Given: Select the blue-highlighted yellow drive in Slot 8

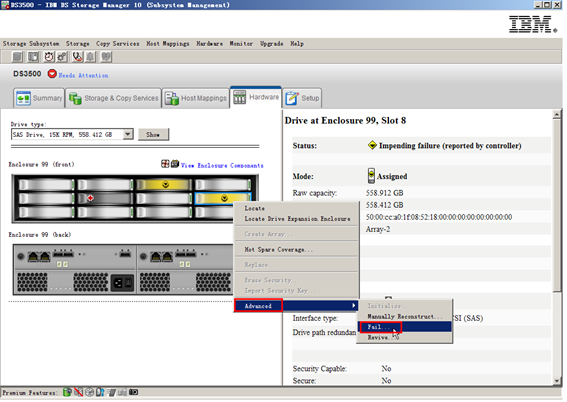Looking at the screenshot, I should tap(223, 198).
